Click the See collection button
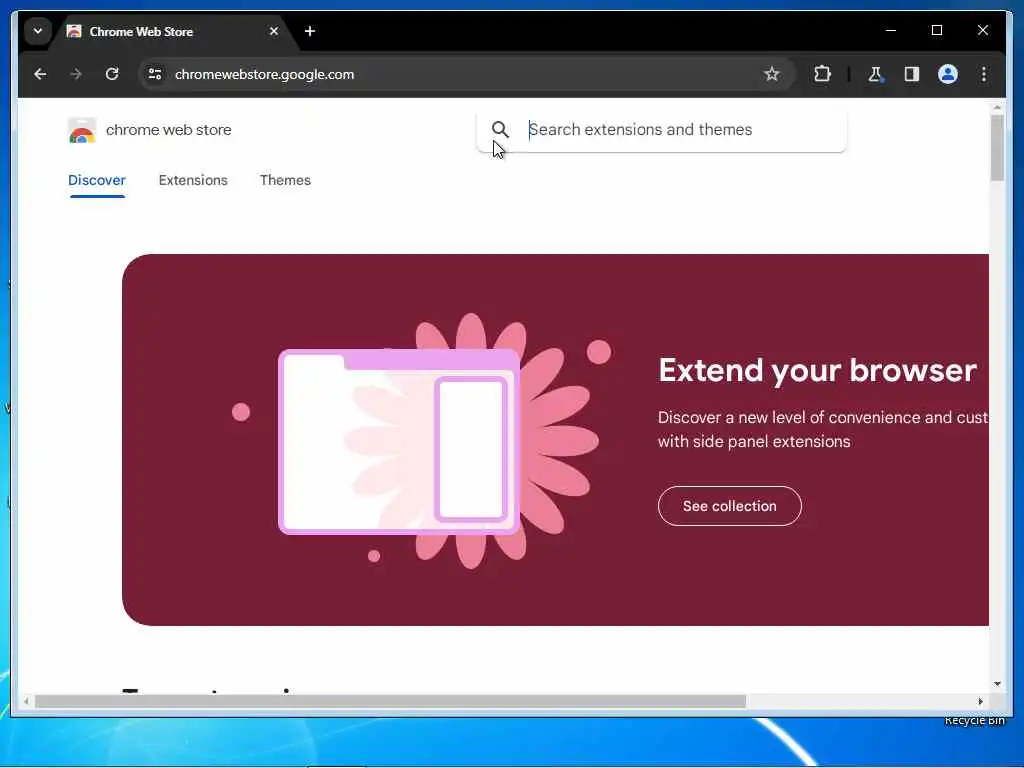The height and width of the screenshot is (768, 1024). [729, 506]
